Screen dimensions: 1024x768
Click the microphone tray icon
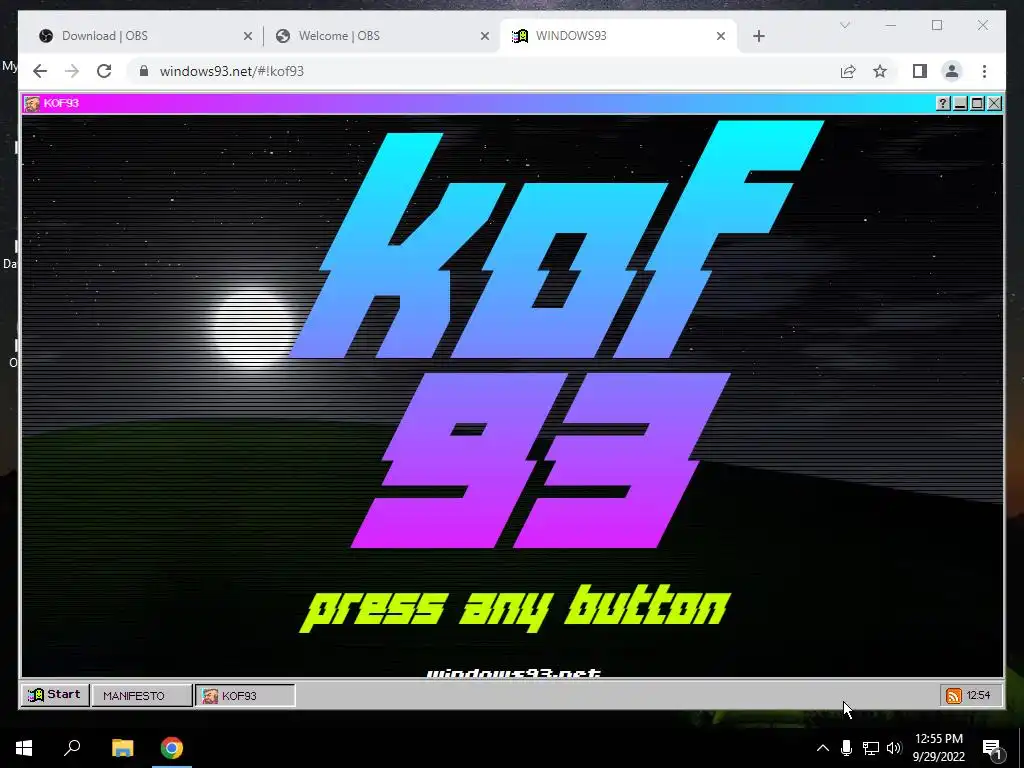pos(846,748)
